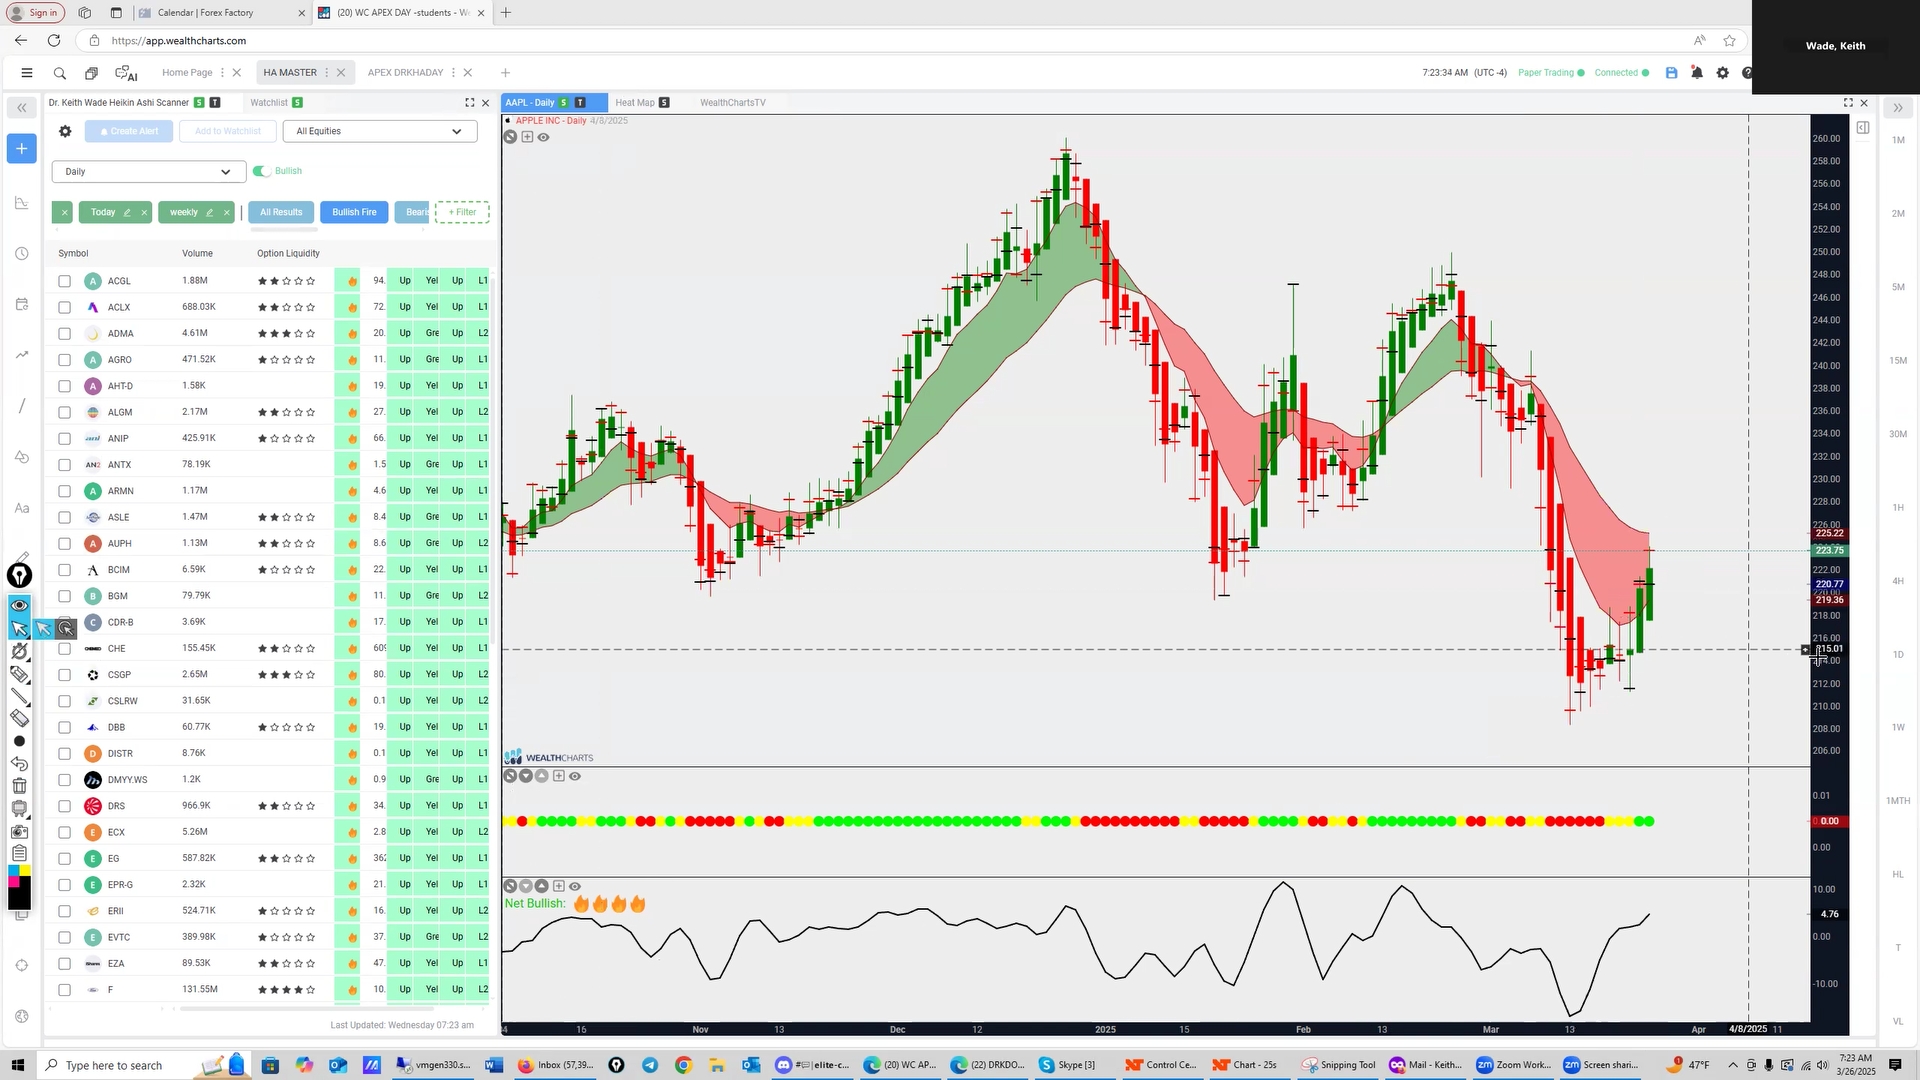Image resolution: width=1920 pixels, height=1080 pixels.
Task: Open the hamburger main menu
Action: pos(27,73)
